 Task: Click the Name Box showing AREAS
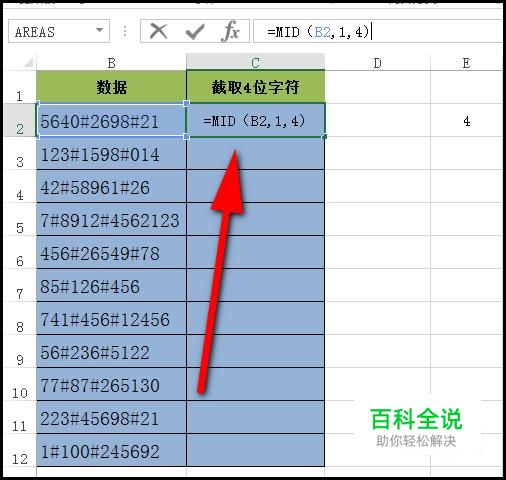coord(59,31)
